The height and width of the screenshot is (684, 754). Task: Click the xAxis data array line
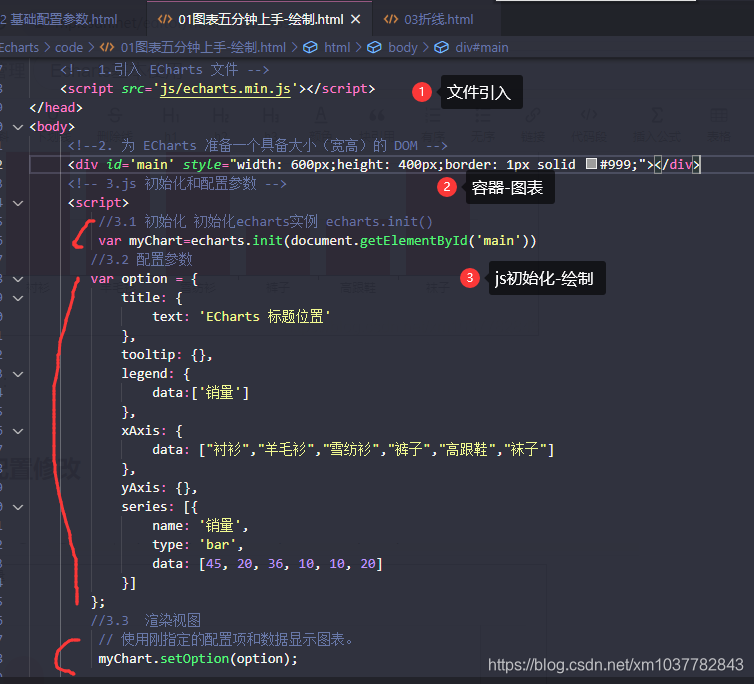(x=353, y=450)
